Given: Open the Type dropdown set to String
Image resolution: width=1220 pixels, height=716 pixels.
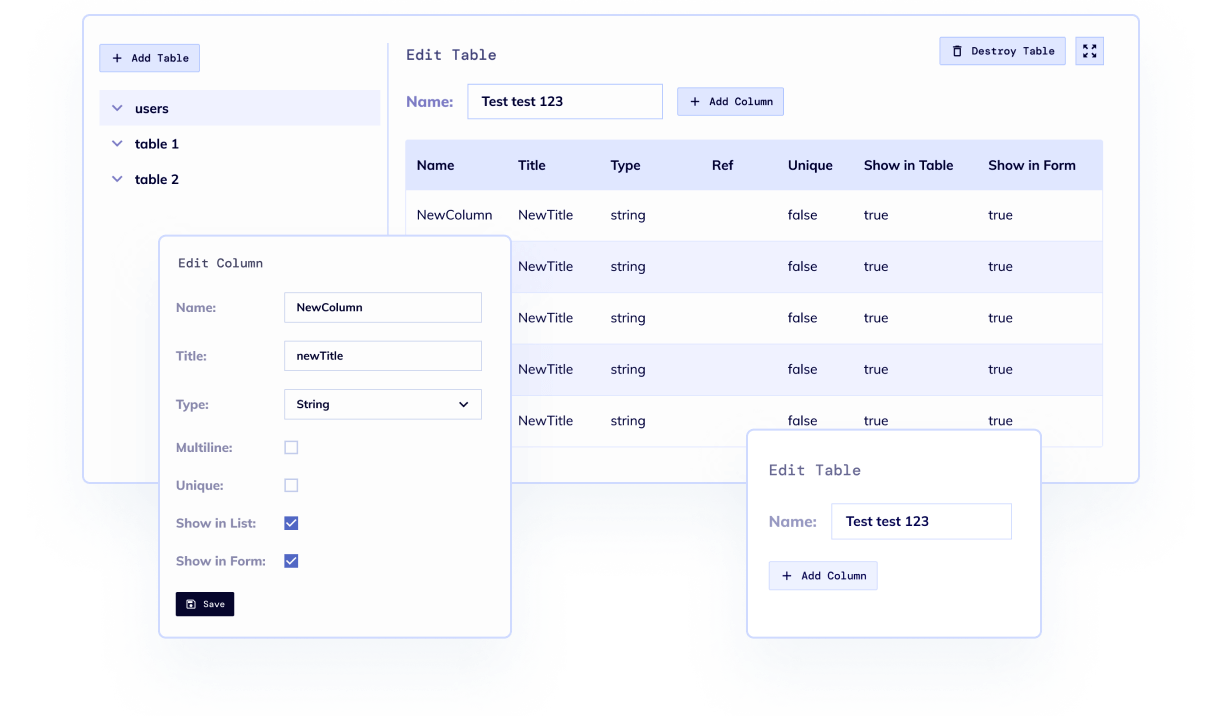Looking at the screenshot, I should [382, 404].
